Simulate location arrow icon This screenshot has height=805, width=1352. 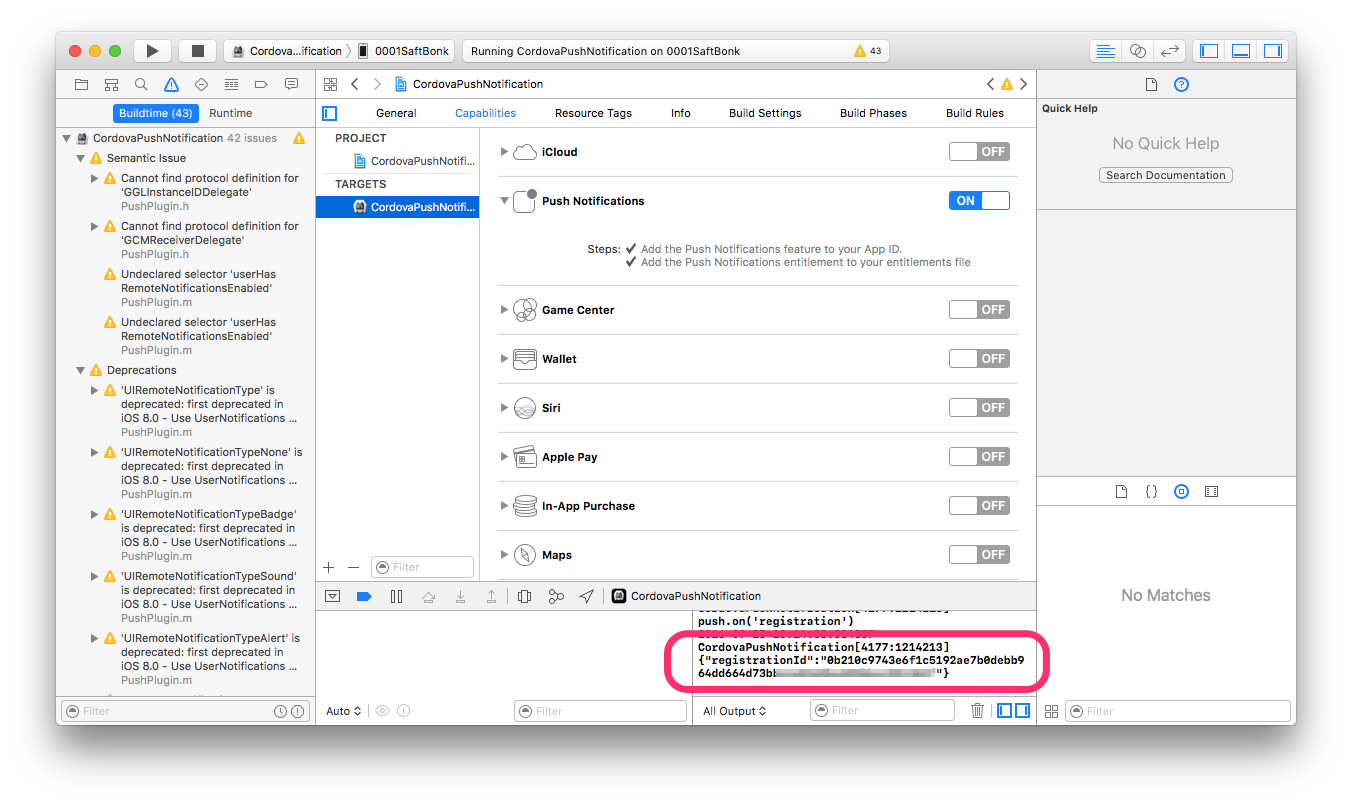(x=587, y=596)
